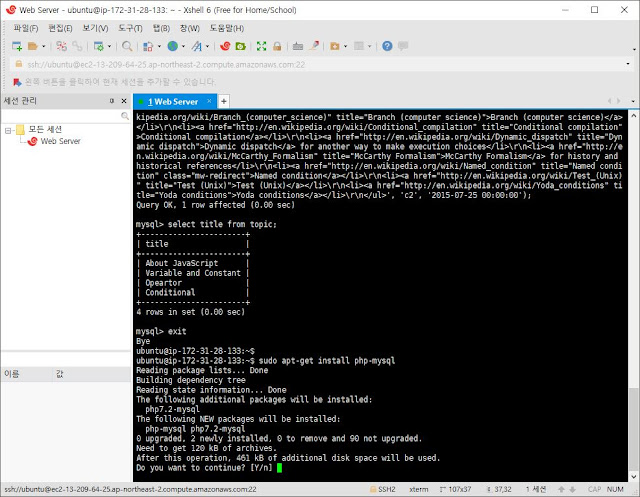This screenshot has width=640, height=497.
Task: Open Session Properties gear icon
Action: pyautogui.click(x=98, y=46)
